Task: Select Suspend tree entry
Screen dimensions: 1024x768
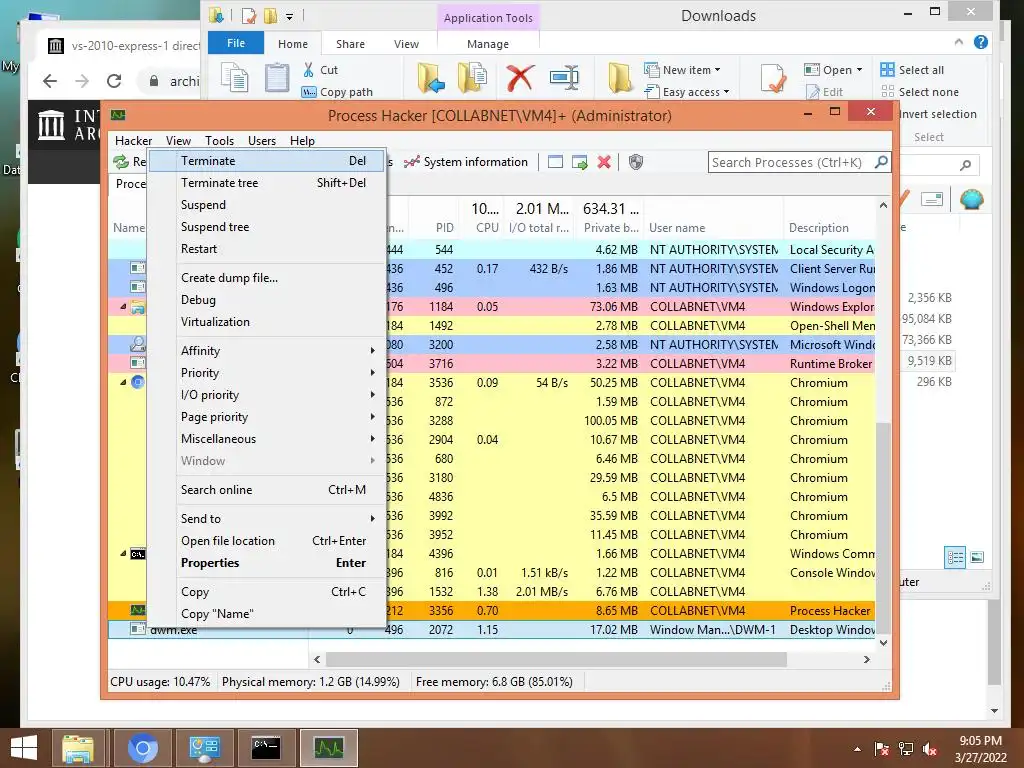Action: 267,227
